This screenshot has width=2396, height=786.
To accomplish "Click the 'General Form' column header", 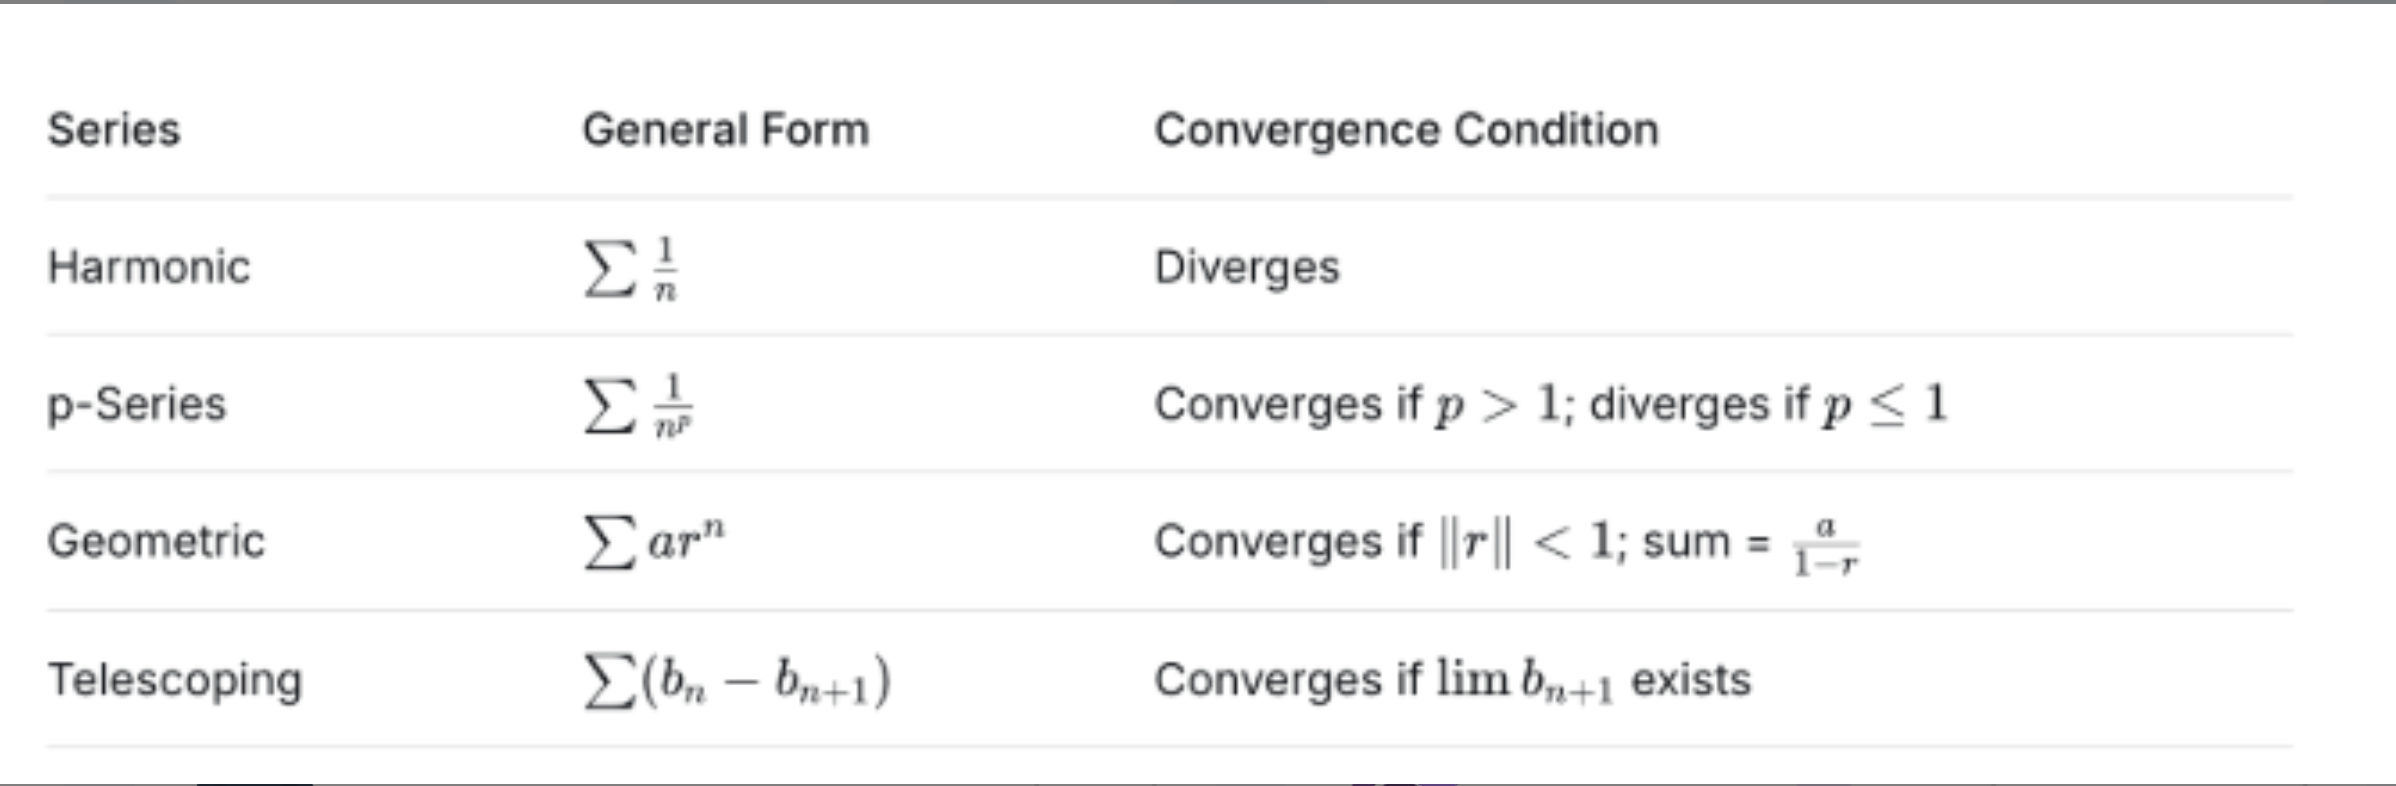I will click(x=726, y=130).
